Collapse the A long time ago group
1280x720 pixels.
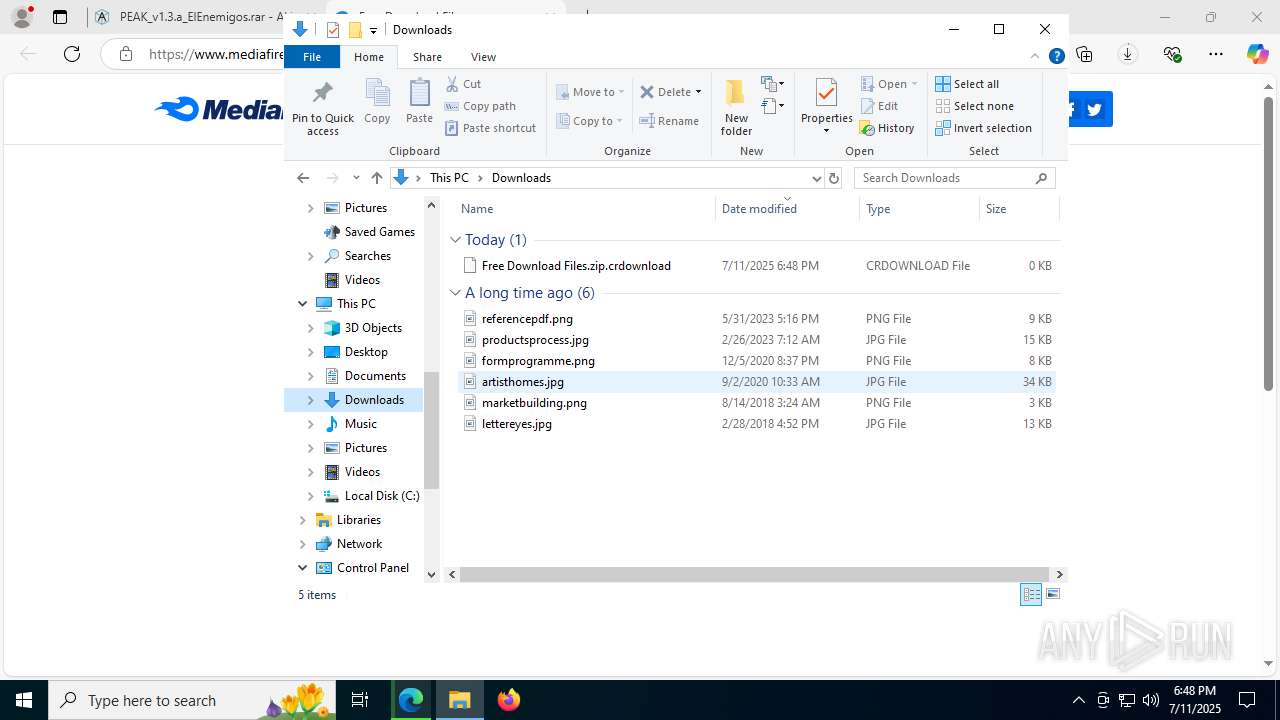pyautogui.click(x=455, y=293)
